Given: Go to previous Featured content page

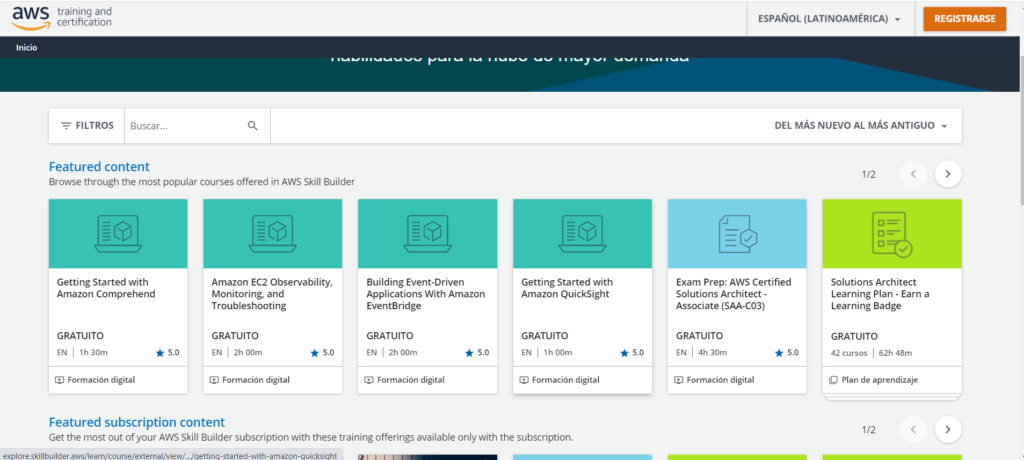Looking at the screenshot, I should coord(912,174).
